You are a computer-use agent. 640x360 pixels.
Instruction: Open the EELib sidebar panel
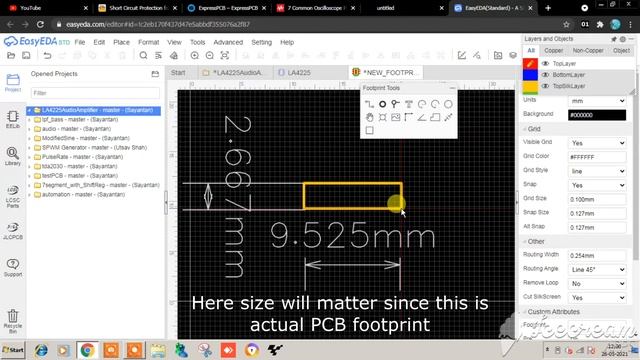click(x=13, y=120)
